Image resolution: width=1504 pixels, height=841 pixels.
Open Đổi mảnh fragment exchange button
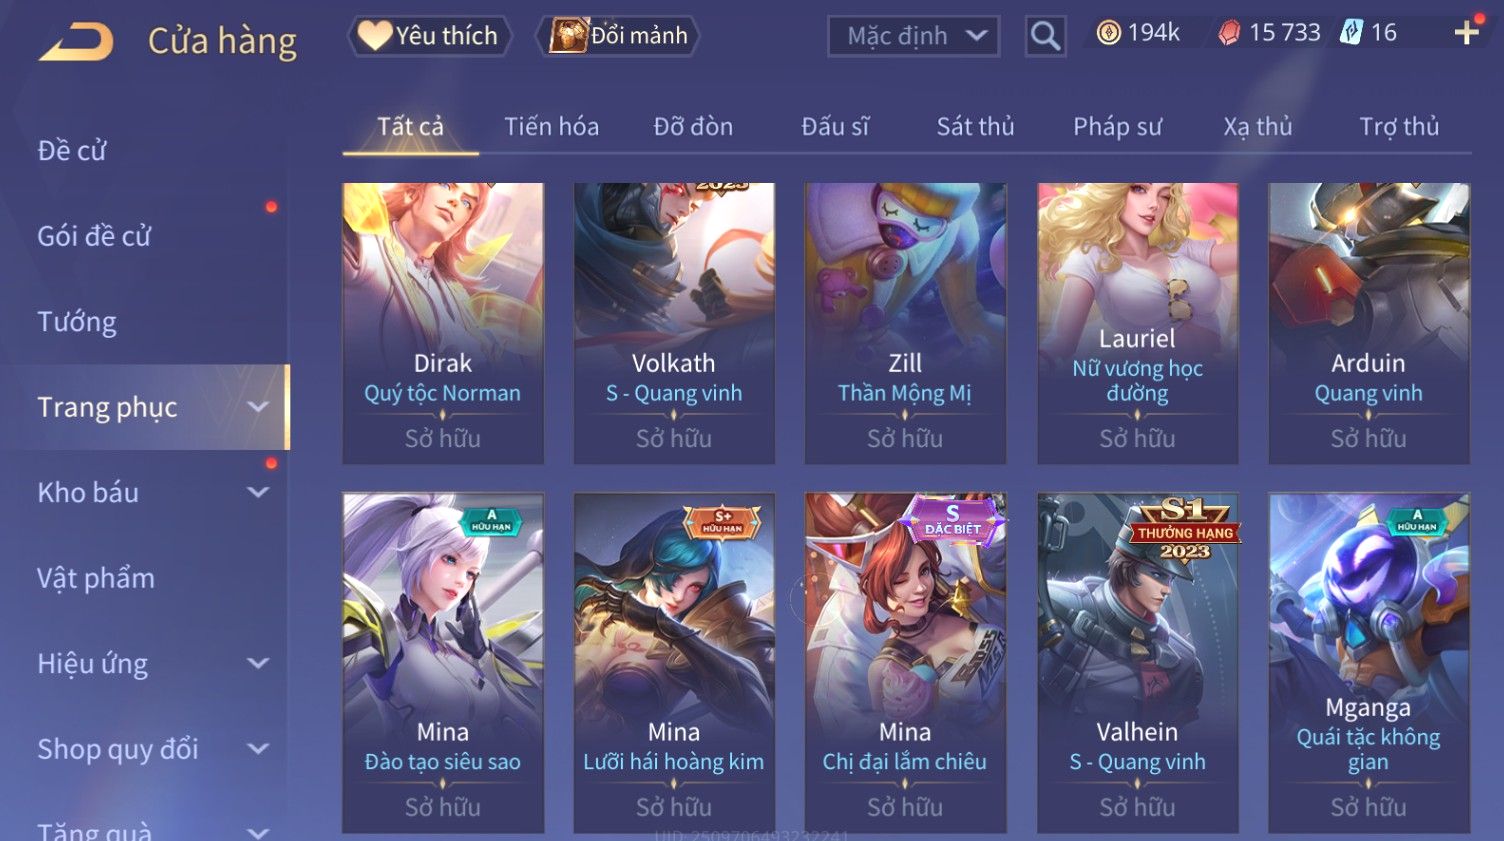tap(618, 36)
